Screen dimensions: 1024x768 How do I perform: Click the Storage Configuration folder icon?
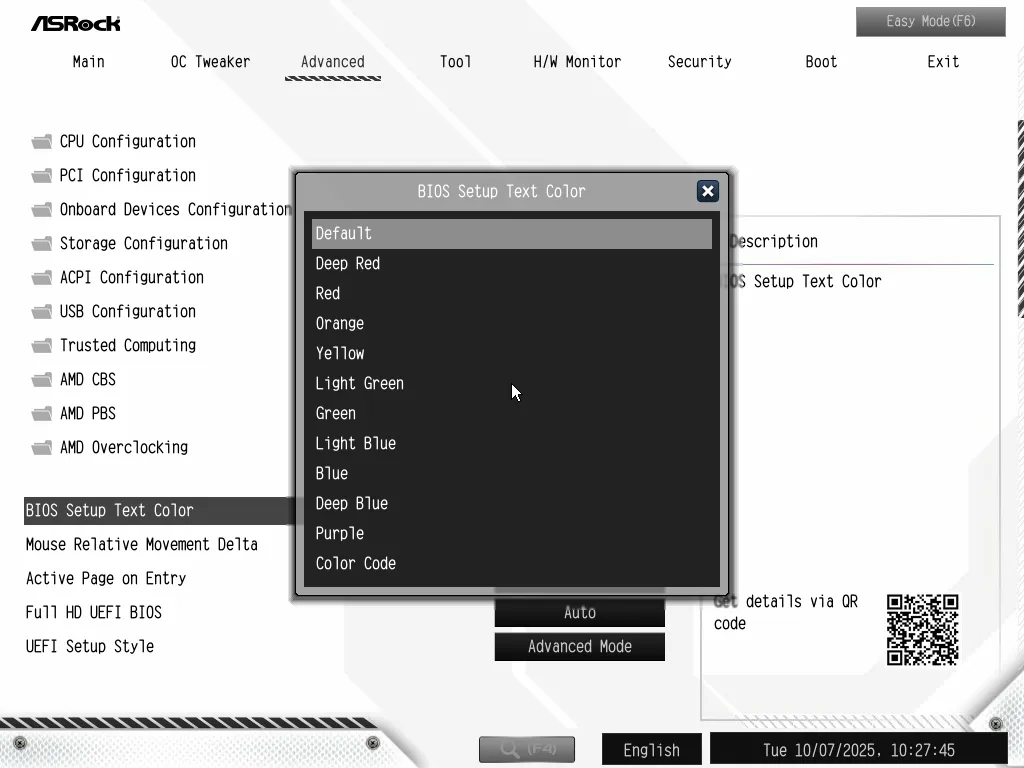[x=41, y=244]
